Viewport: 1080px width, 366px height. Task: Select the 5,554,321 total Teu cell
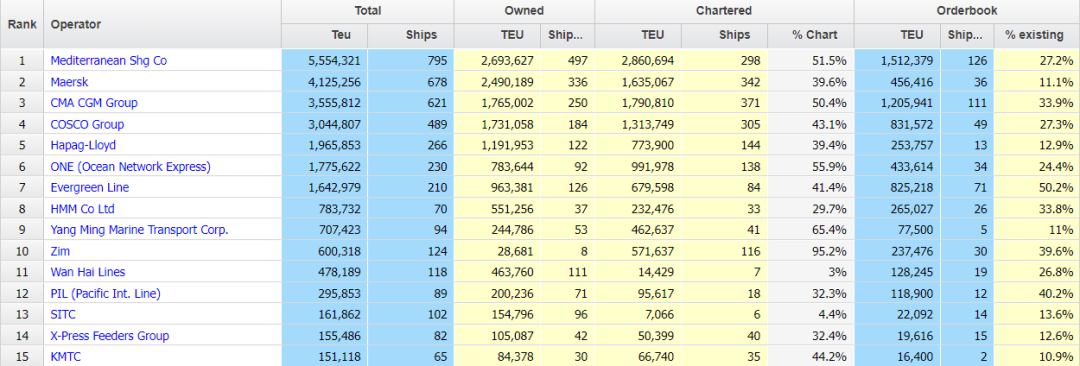(x=324, y=61)
